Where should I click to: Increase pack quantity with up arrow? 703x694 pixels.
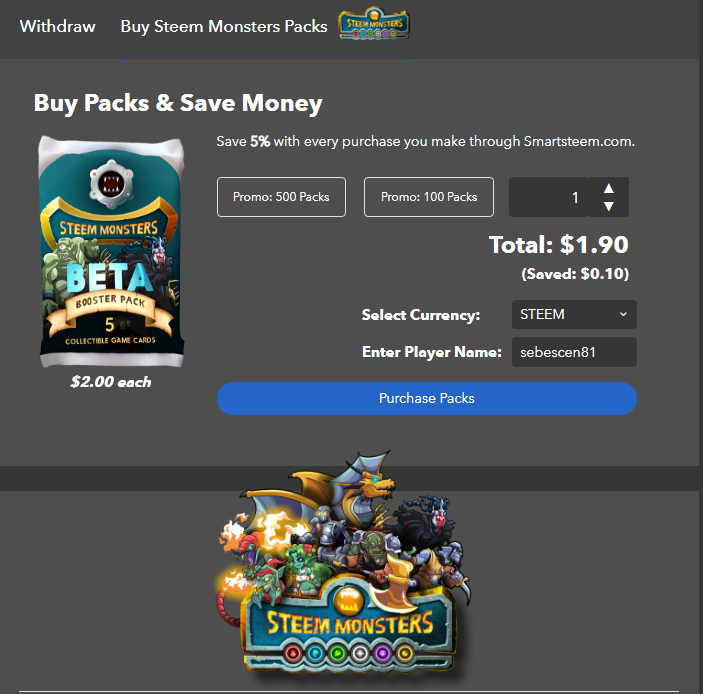pyautogui.click(x=608, y=188)
